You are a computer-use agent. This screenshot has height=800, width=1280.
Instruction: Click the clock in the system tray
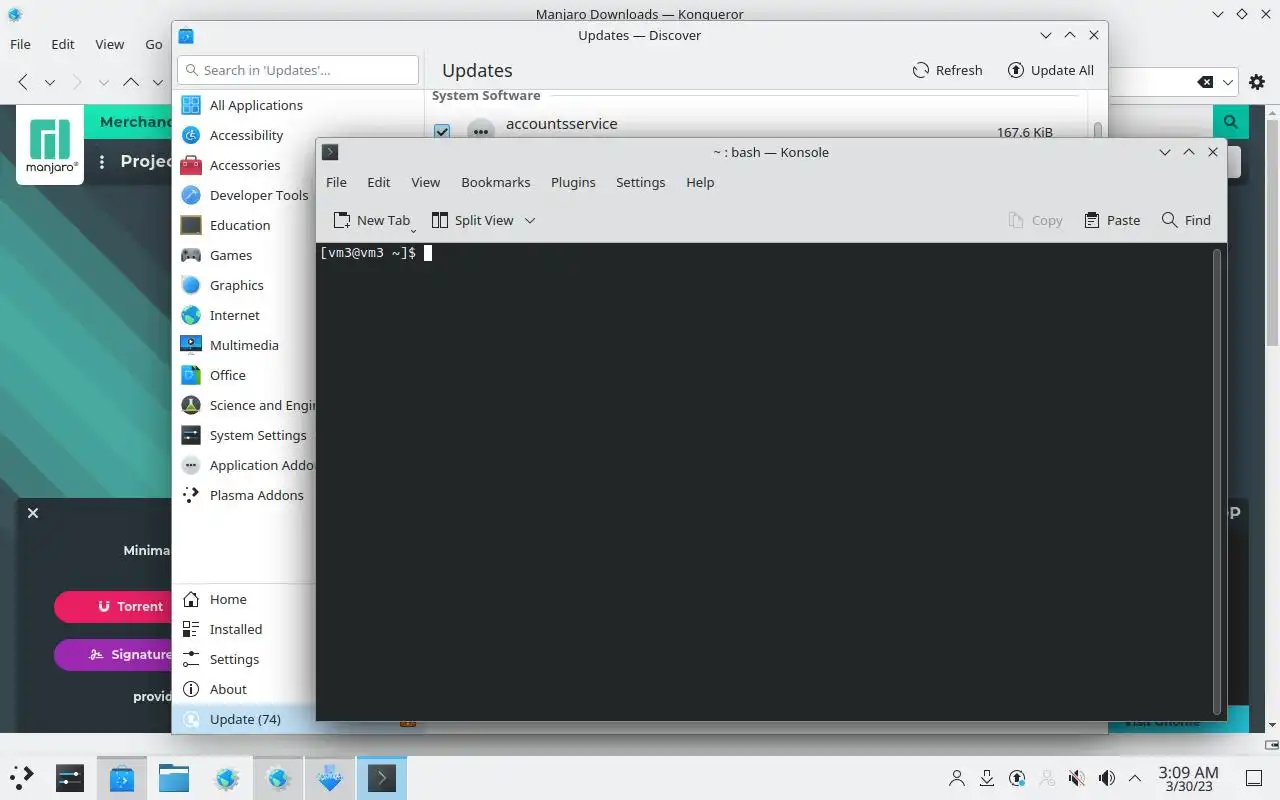1188,778
